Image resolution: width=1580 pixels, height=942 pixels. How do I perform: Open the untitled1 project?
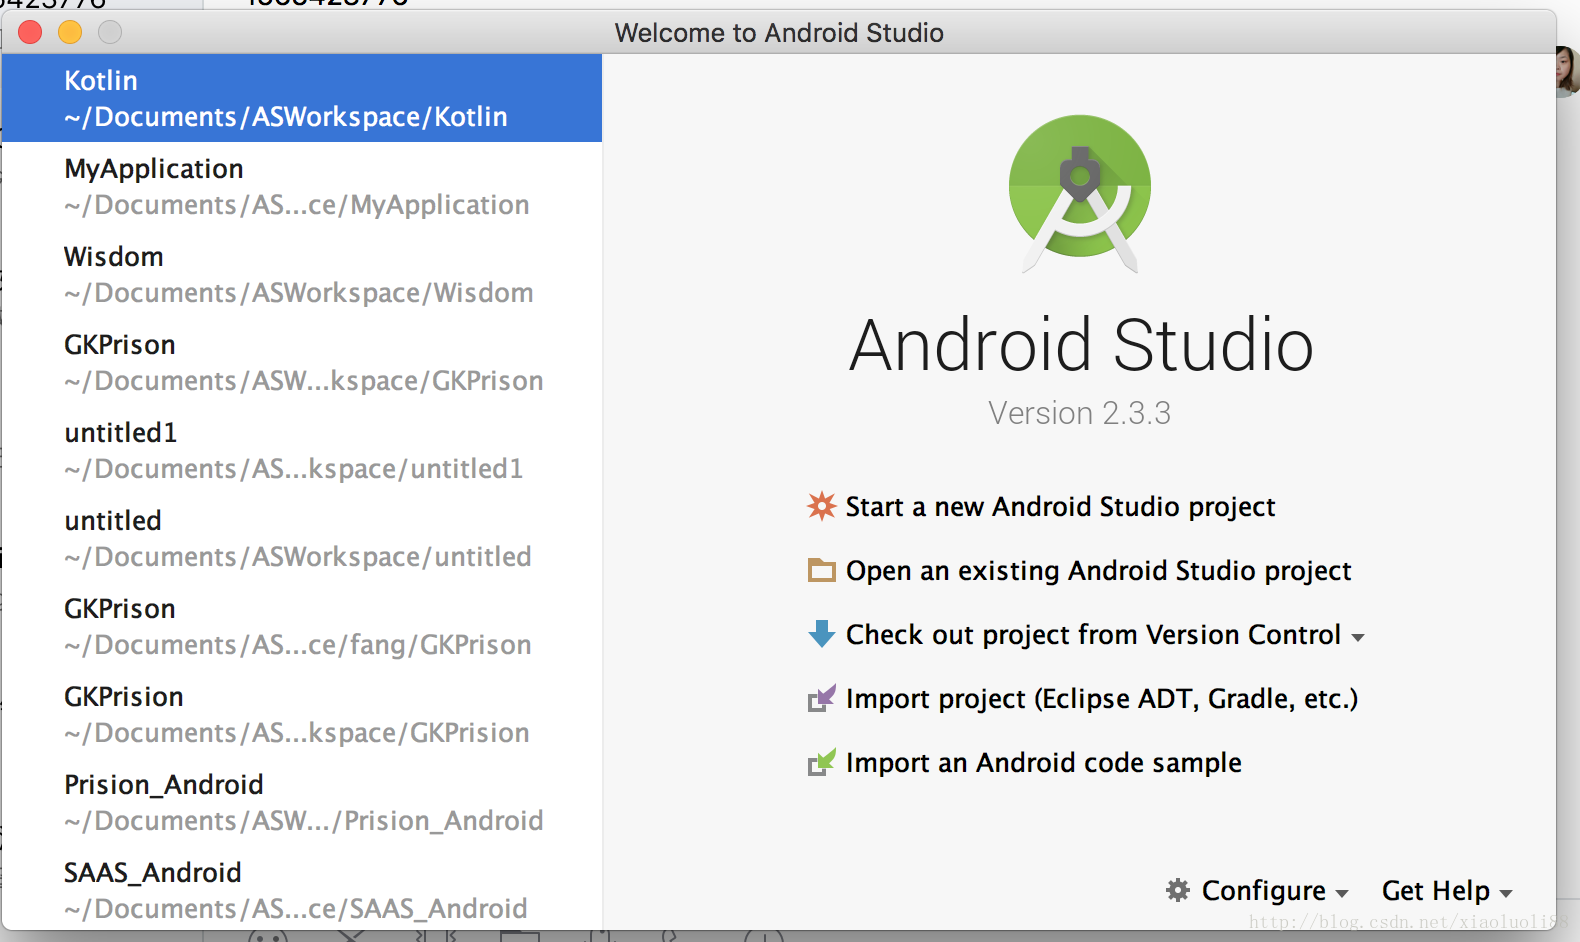300,450
